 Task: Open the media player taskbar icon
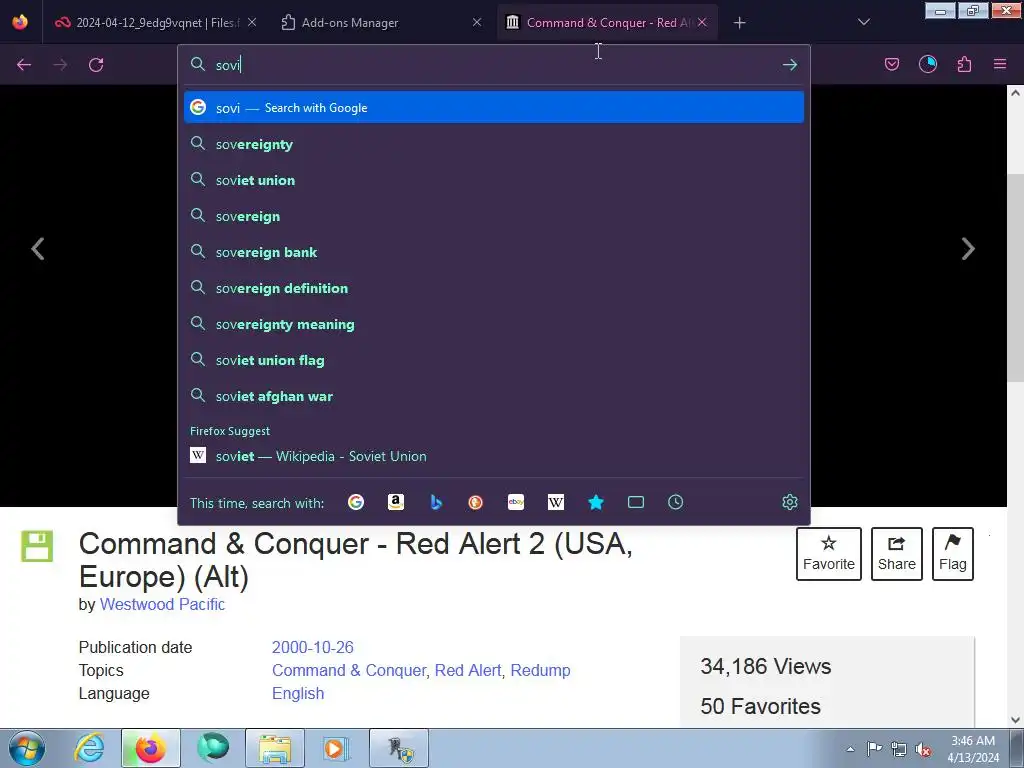[x=336, y=748]
